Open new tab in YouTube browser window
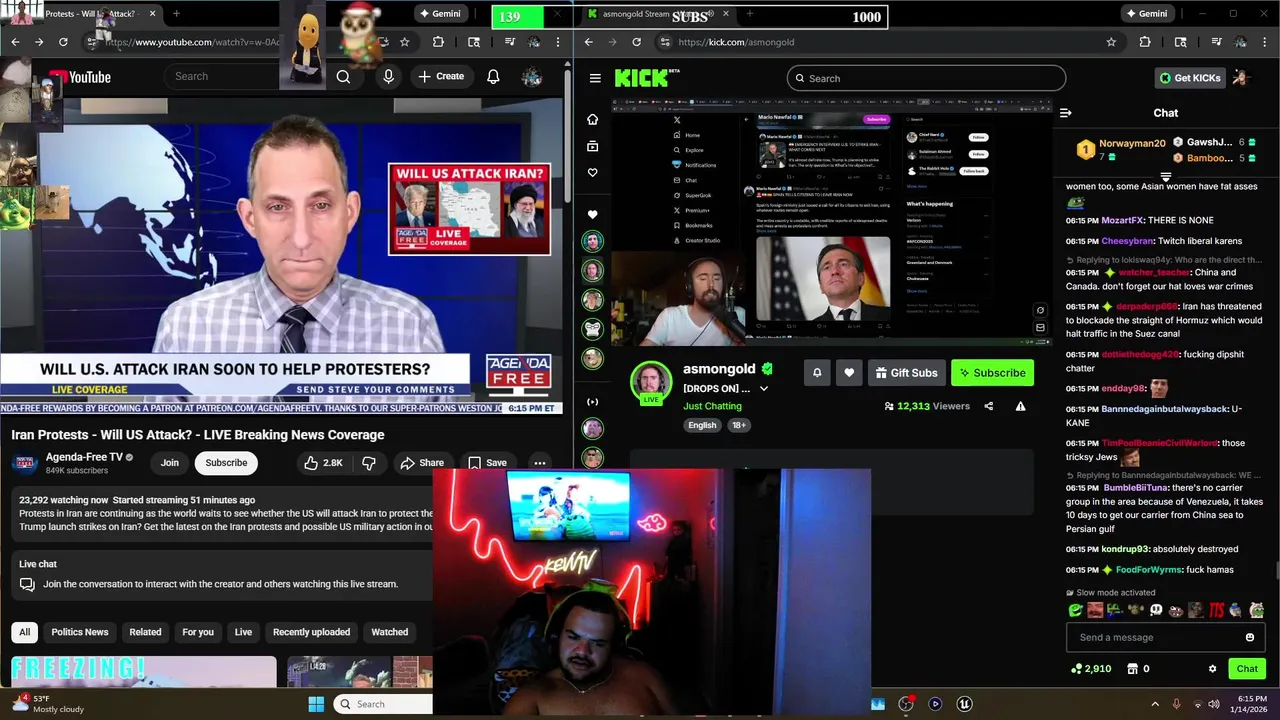The width and height of the screenshot is (1280, 720). click(x=176, y=14)
